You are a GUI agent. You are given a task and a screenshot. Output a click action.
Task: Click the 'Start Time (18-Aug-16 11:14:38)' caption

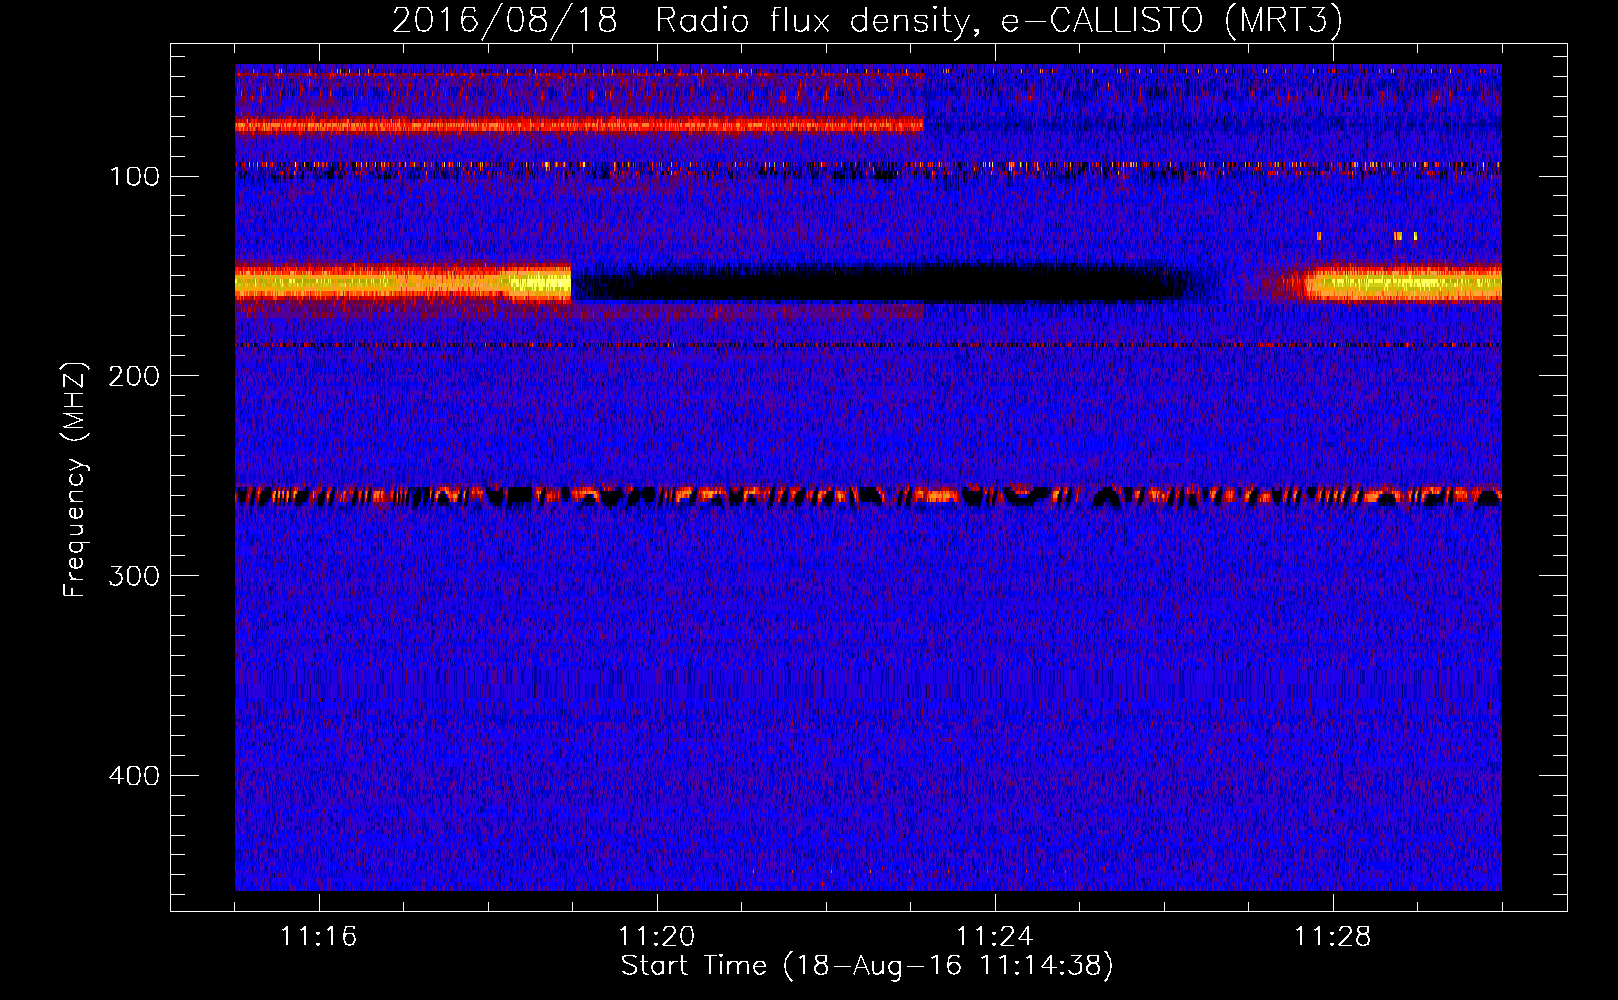click(867, 966)
